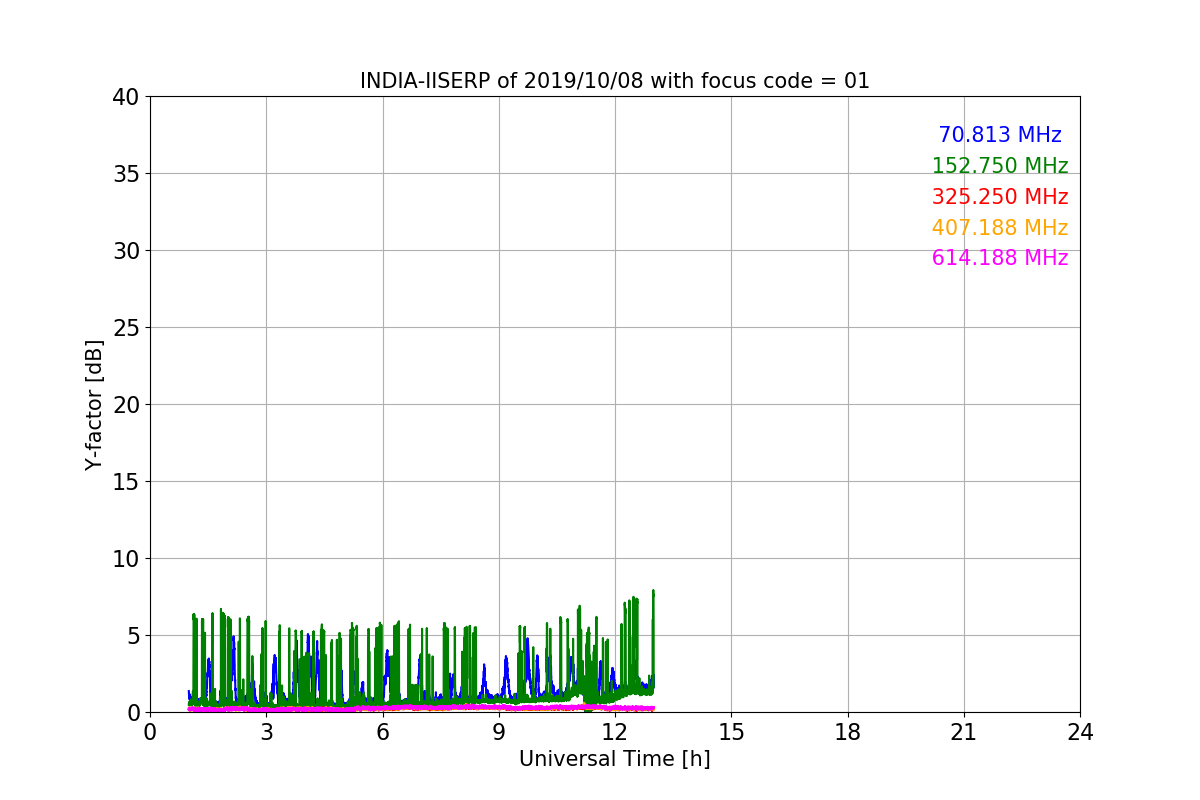Click the y-axis tick label 30
This screenshot has height=800, width=1200.
(125, 251)
